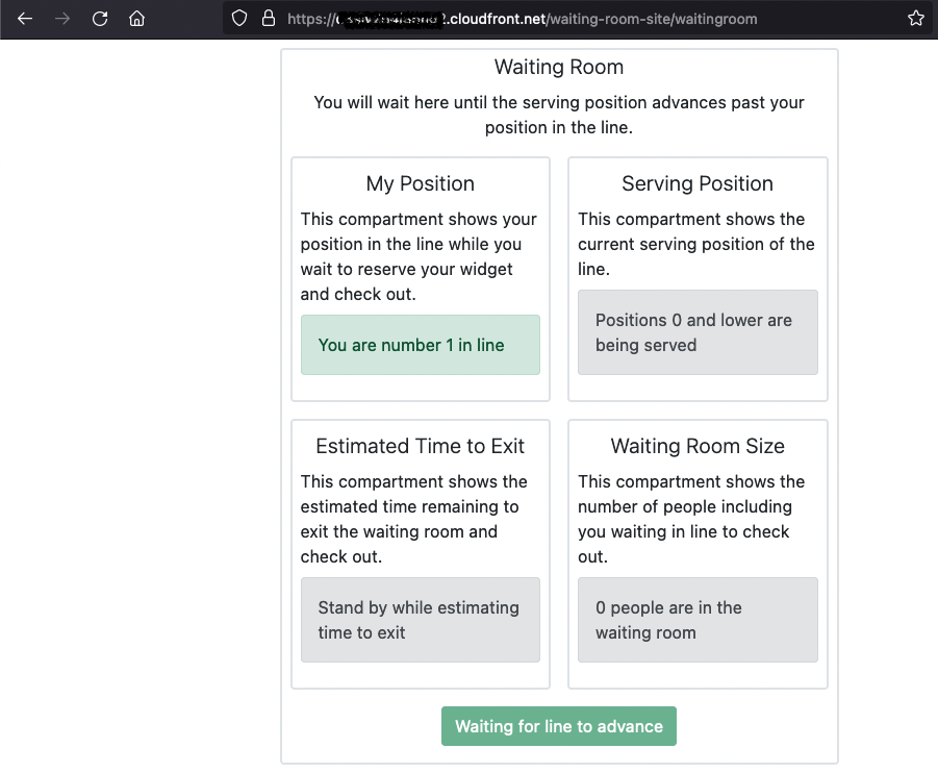Click 'Positions 0 and lower are being served'

(x=698, y=332)
